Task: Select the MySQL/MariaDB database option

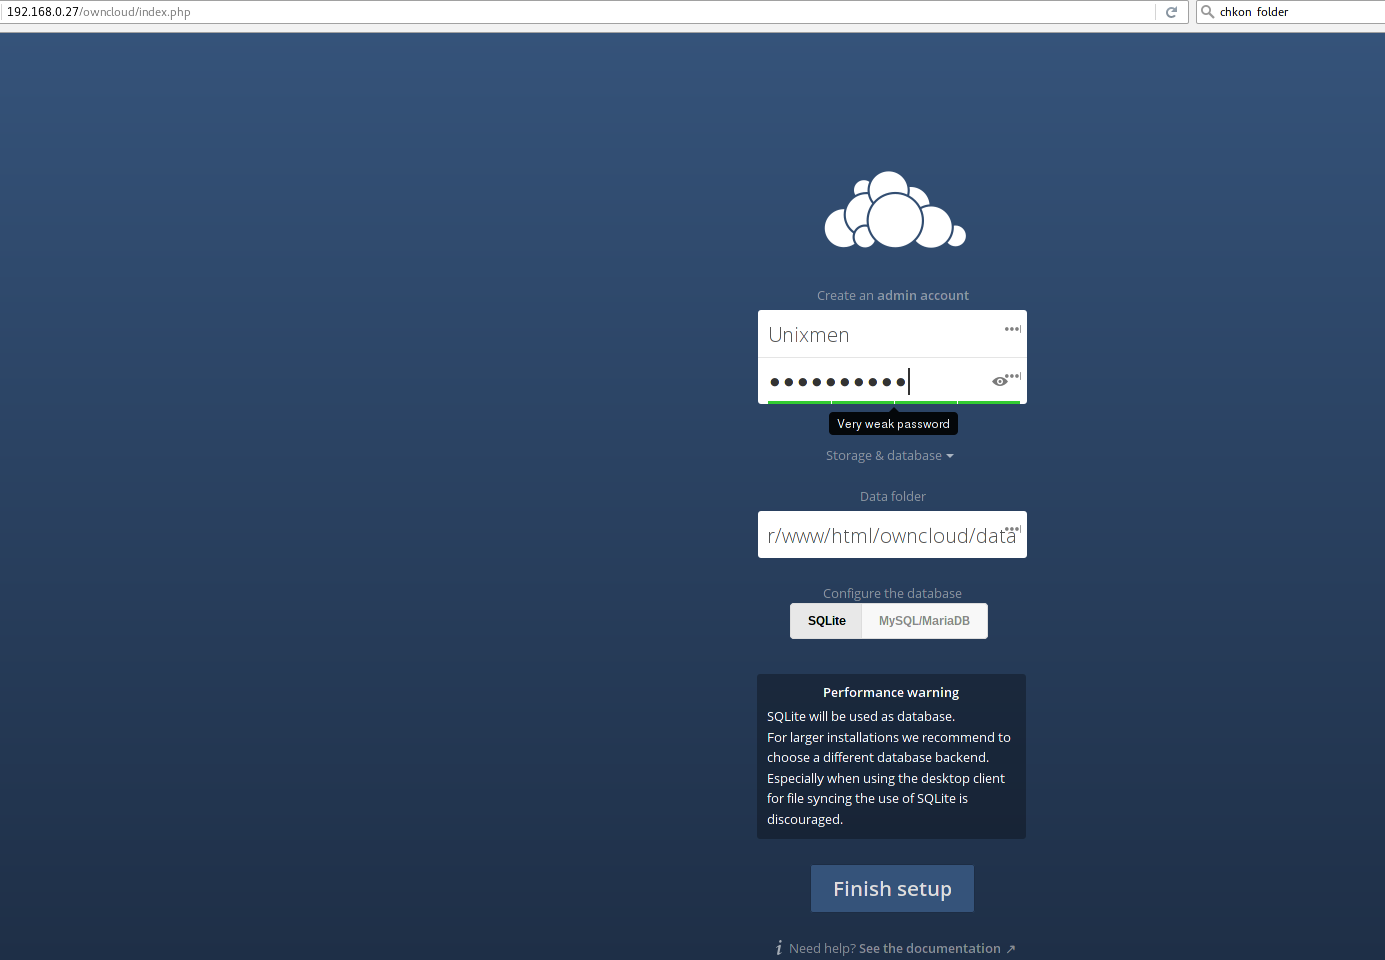Action: click(924, 621)
